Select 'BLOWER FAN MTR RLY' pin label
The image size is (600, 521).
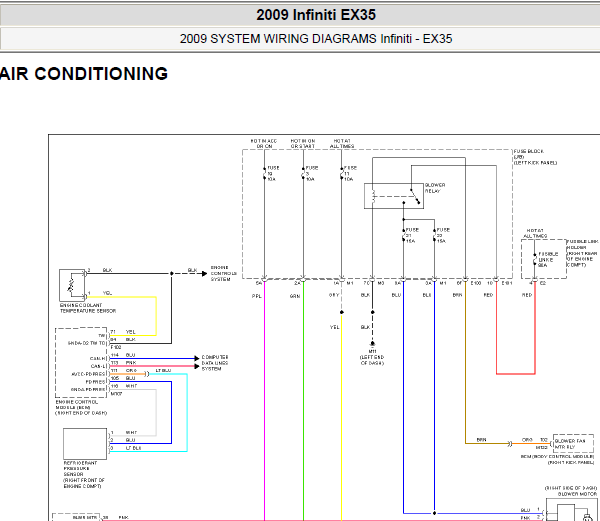(570, 444)
